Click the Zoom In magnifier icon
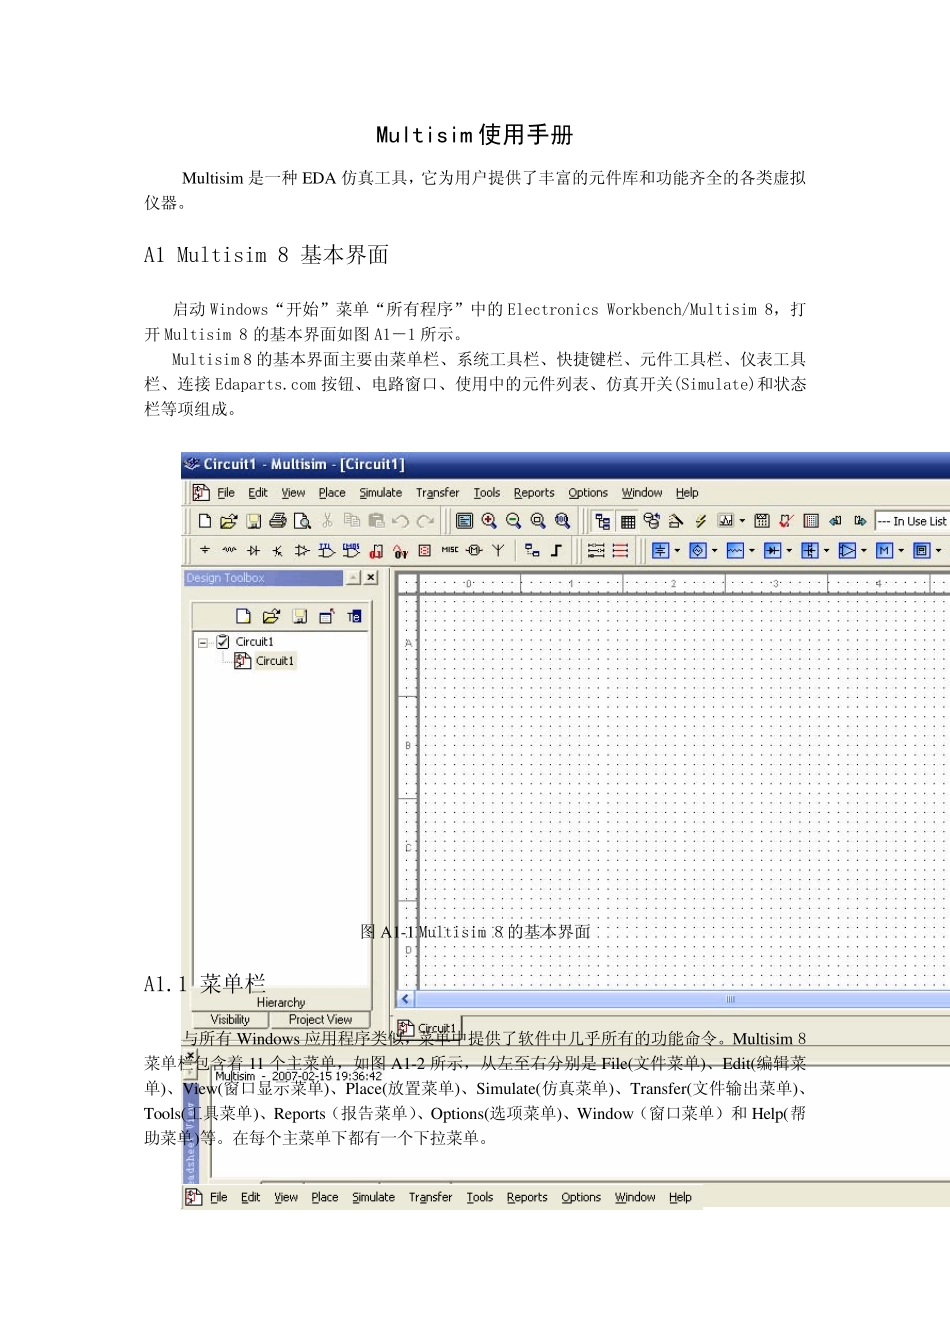Screen dimensions: 950x1344 click(489, 521)
